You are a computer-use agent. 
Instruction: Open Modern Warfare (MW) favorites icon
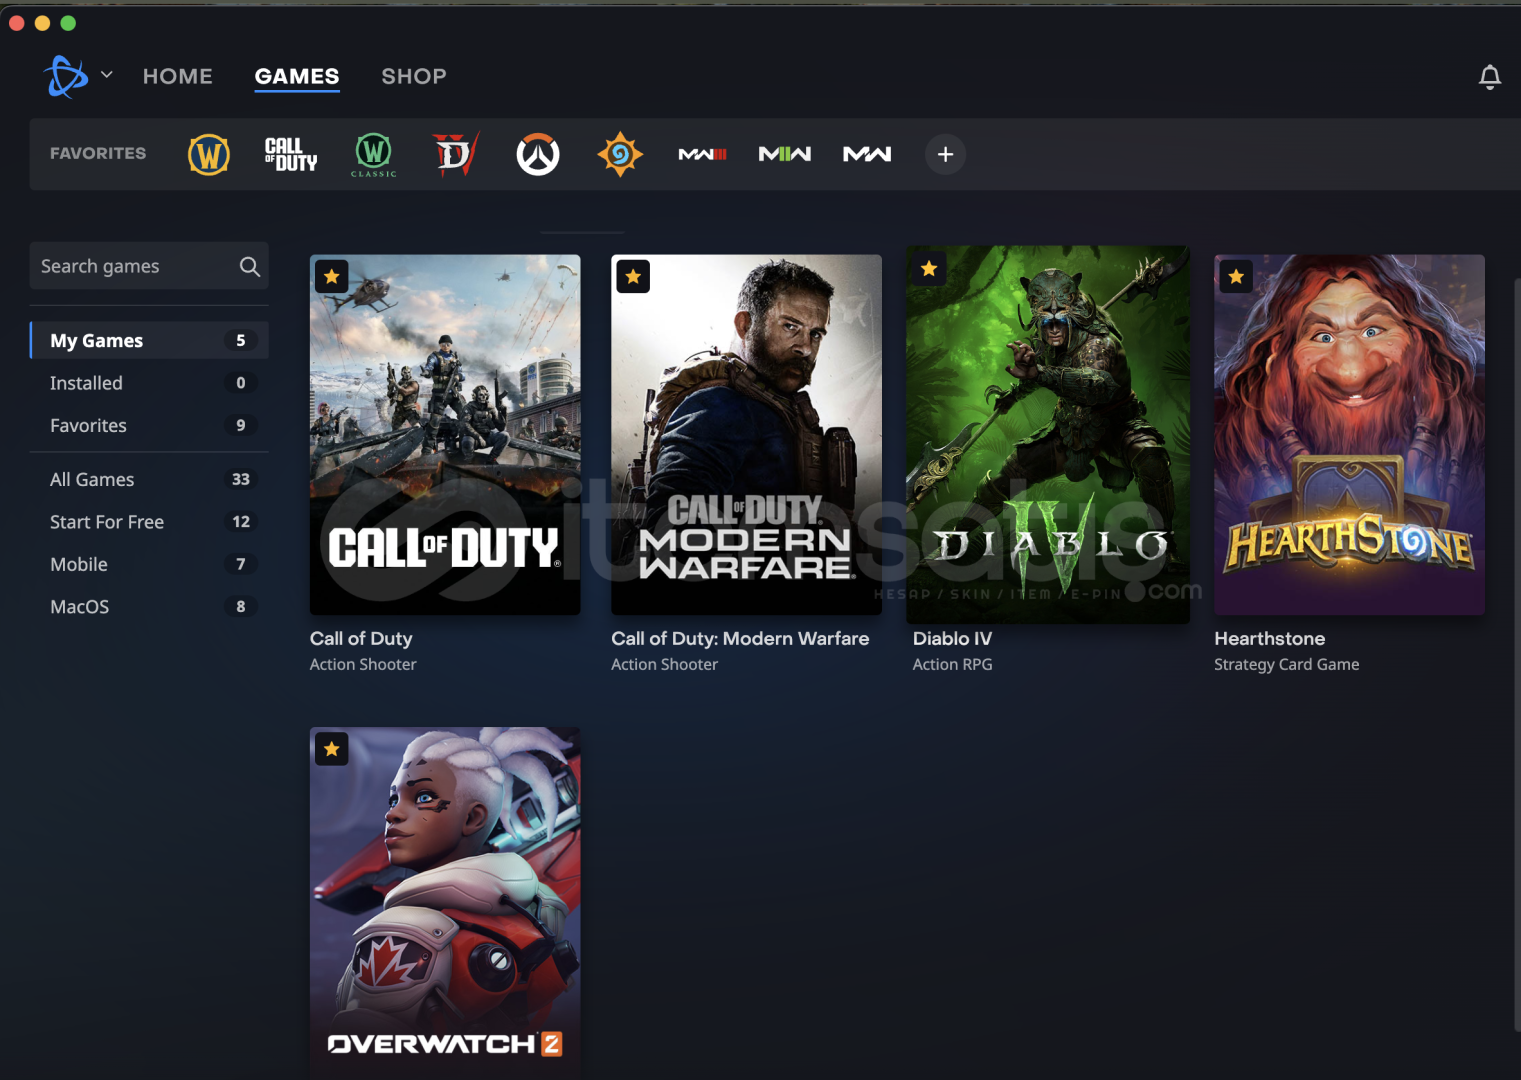point(867,154)
